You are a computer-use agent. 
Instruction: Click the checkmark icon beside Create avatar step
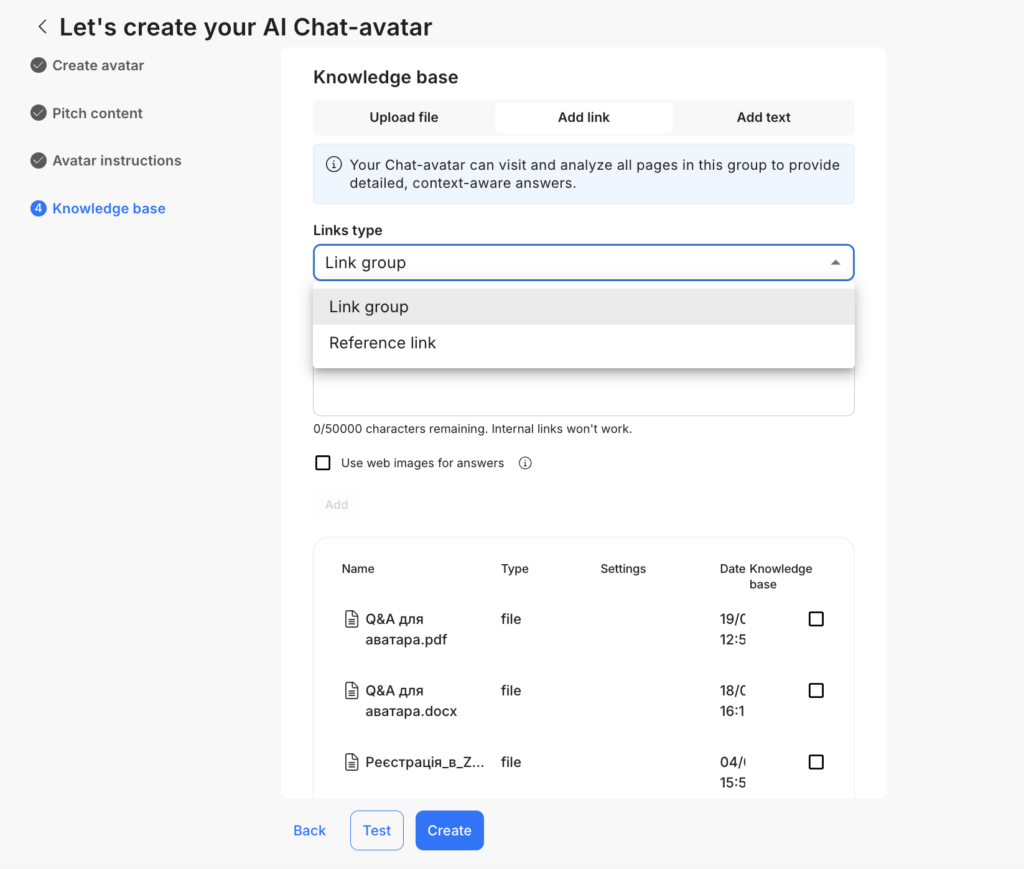[39, 66]
